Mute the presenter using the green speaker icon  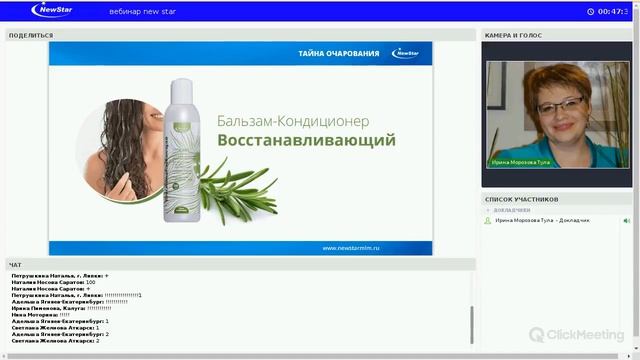click(627, 221)
